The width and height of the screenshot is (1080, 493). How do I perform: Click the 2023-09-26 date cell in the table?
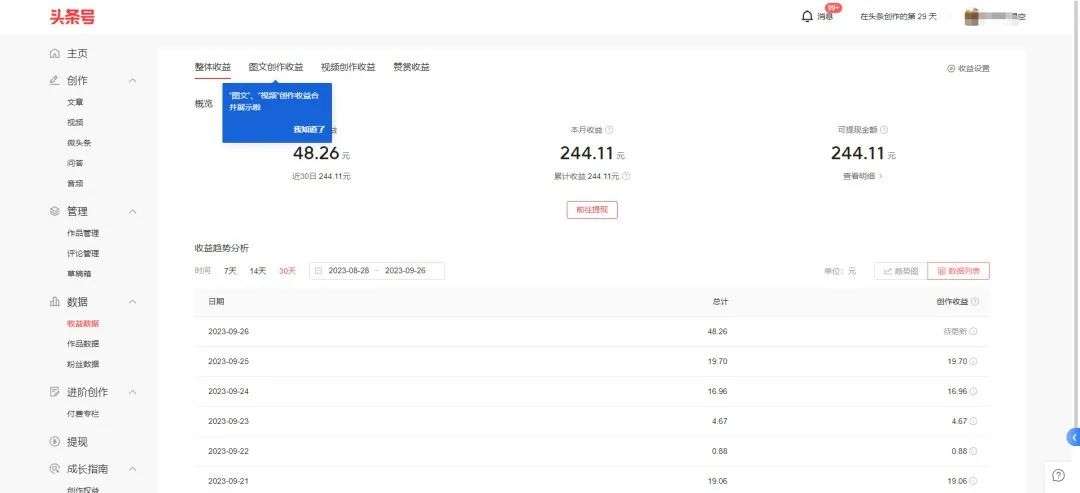click(x=229, y=331)
